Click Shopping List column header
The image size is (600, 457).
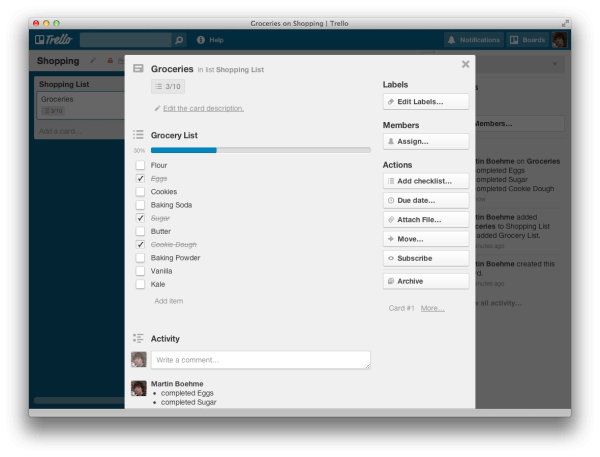64,84
